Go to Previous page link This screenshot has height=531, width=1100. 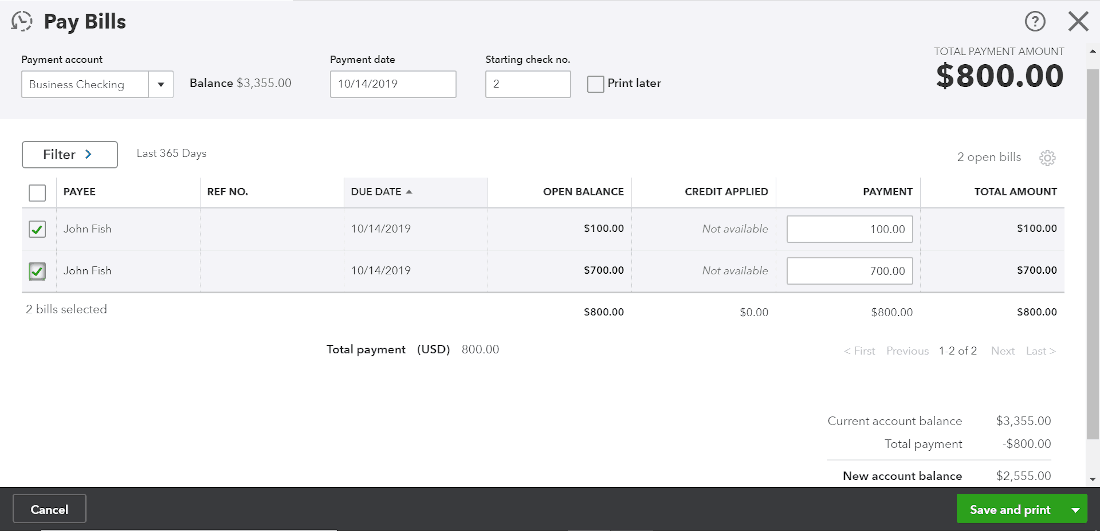coord(907,351)
